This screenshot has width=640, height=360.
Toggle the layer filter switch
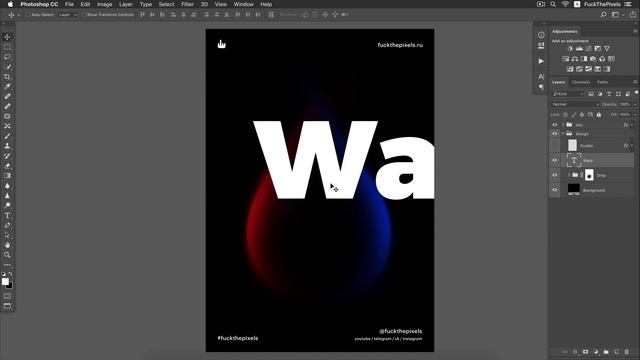coord(636,93)
